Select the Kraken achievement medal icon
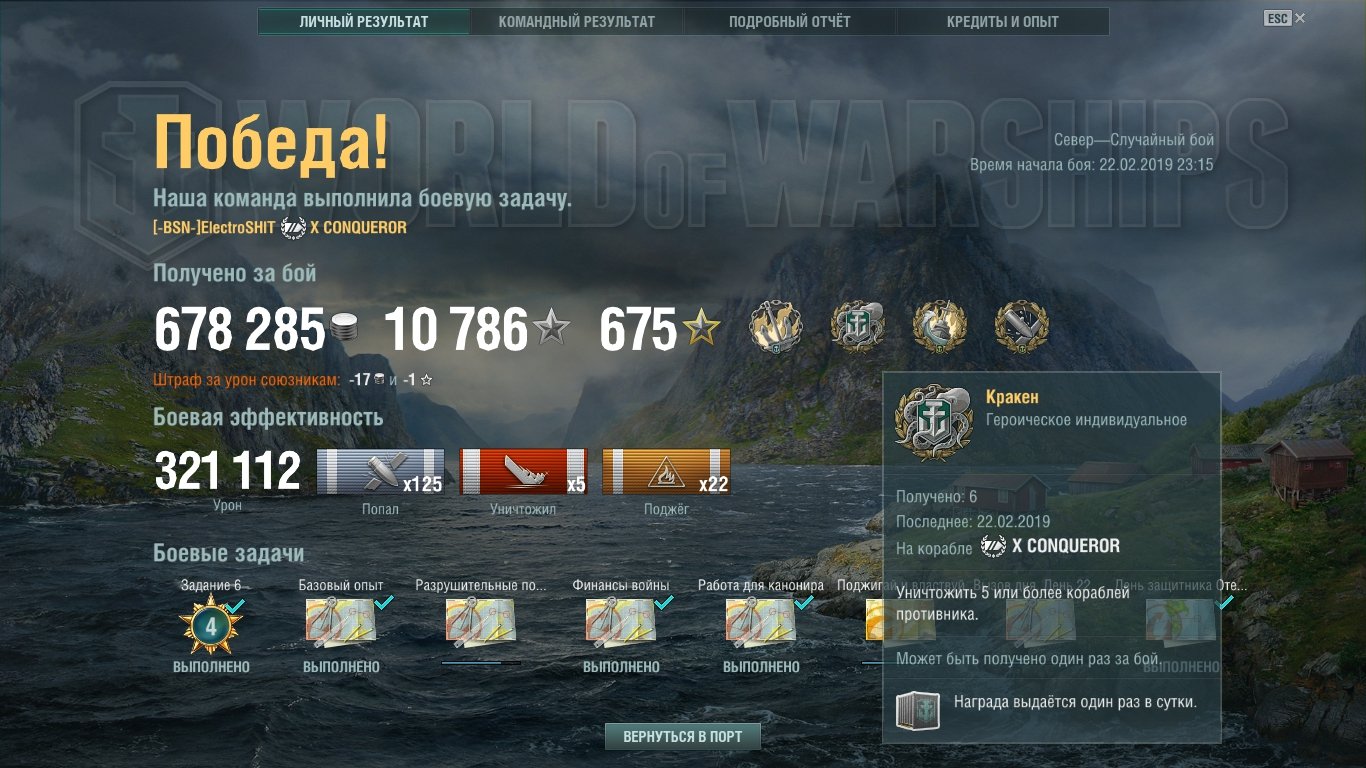 tap(858, 326)
